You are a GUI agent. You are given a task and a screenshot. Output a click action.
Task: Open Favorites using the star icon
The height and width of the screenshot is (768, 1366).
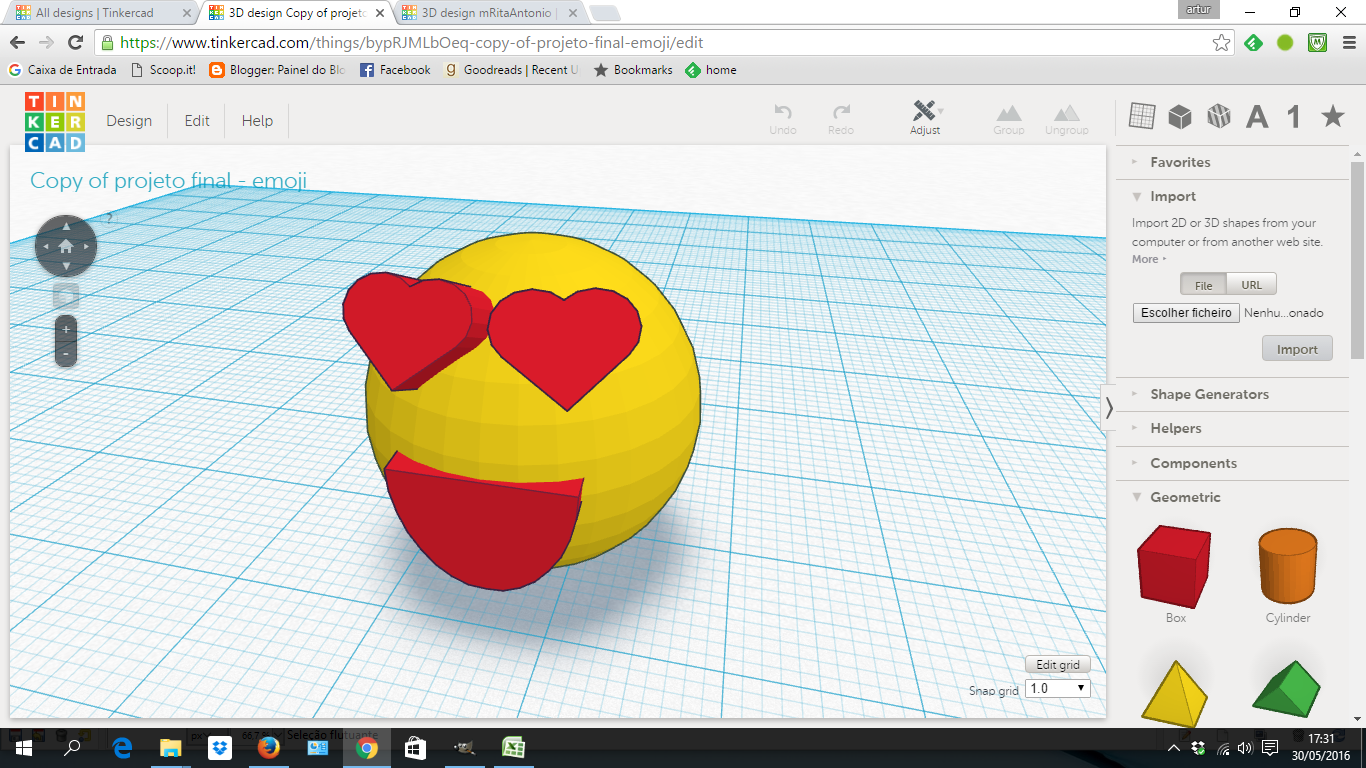[1332, 116]
